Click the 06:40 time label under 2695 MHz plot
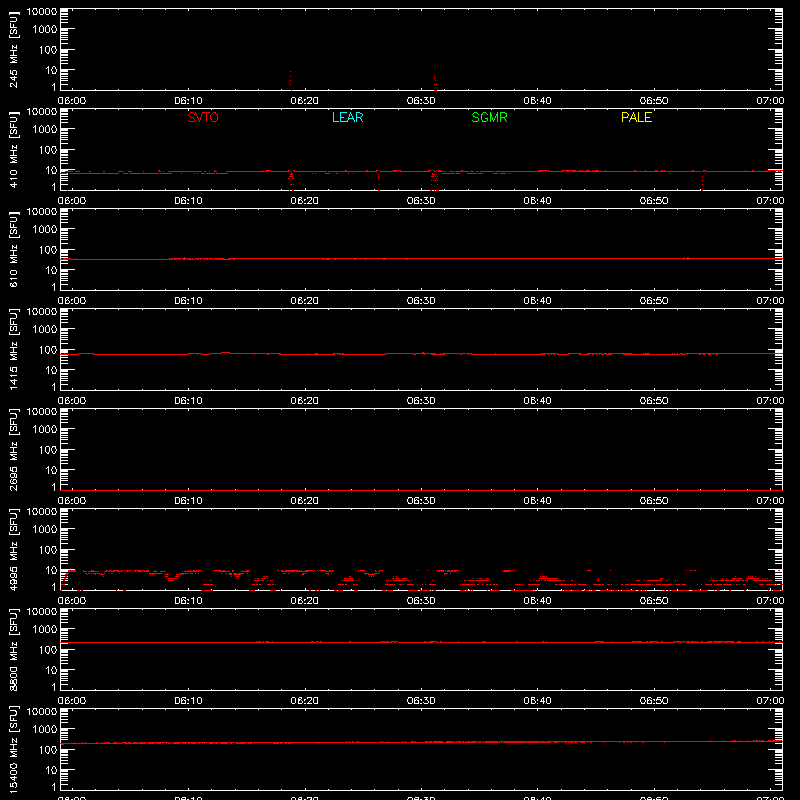 (x=537, y=501)
